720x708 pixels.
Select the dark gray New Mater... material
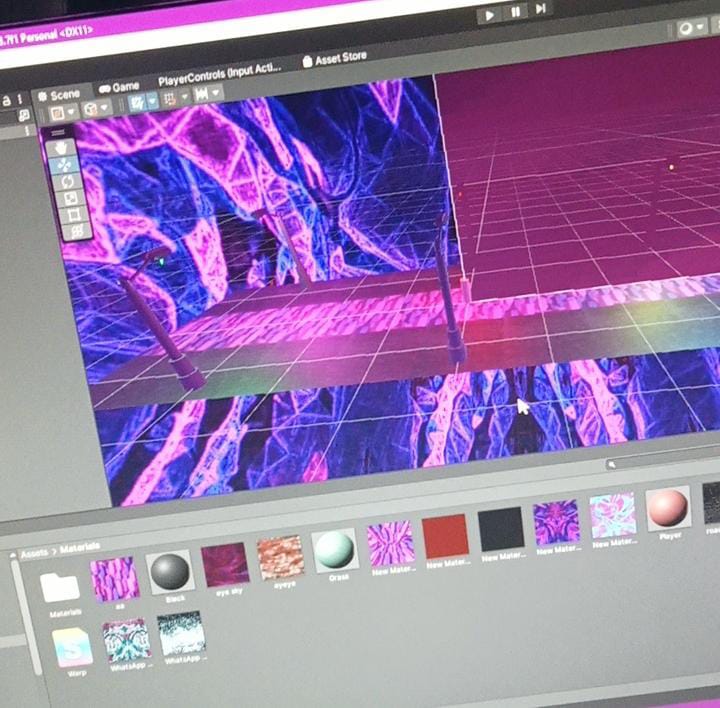(x=501, y=528)
